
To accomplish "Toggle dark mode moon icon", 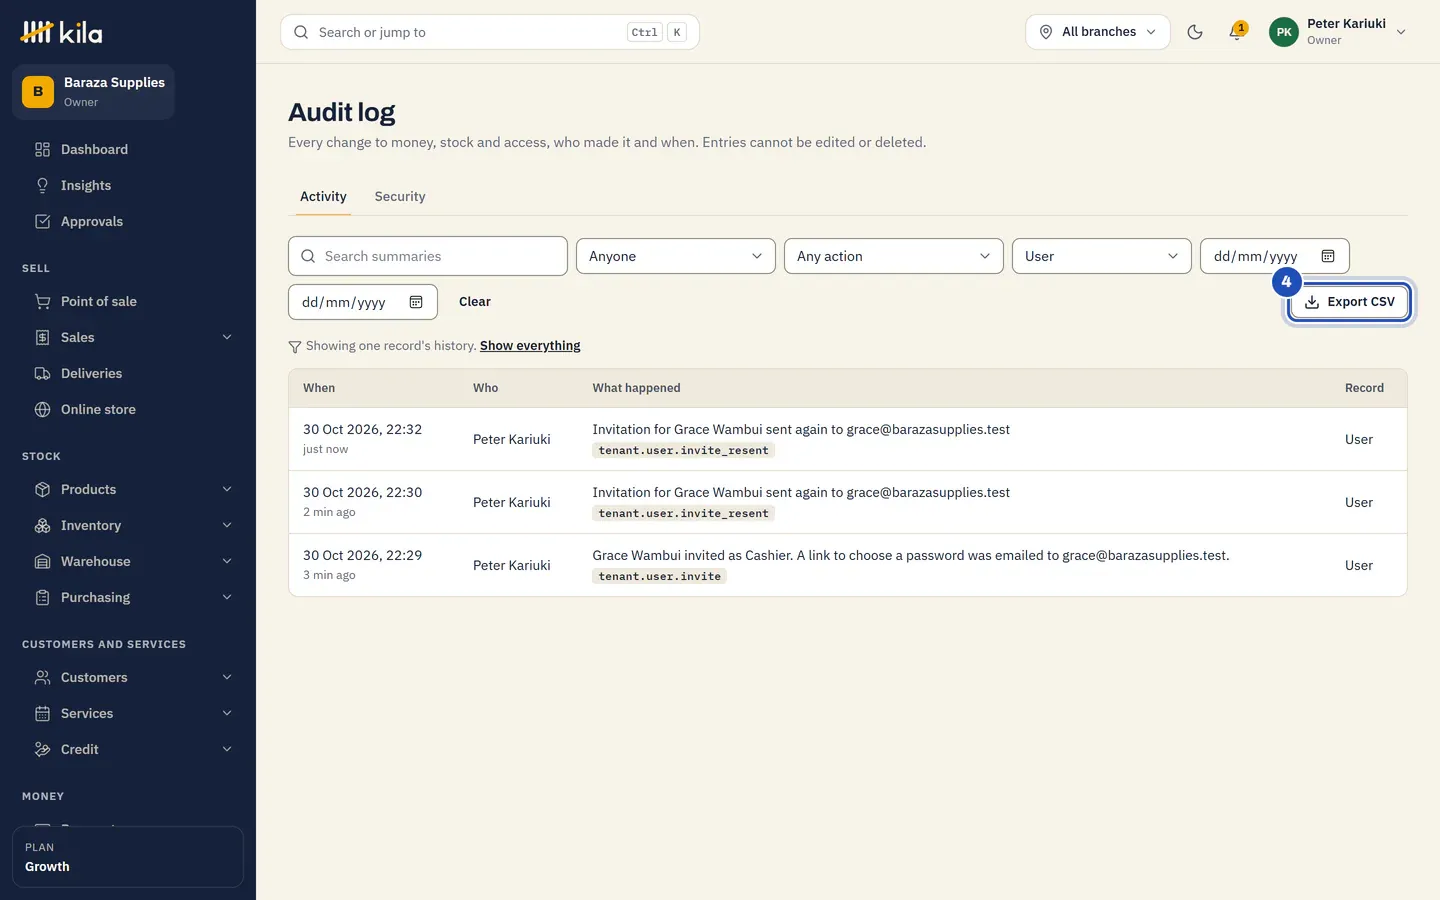I will coord(1194,32).
